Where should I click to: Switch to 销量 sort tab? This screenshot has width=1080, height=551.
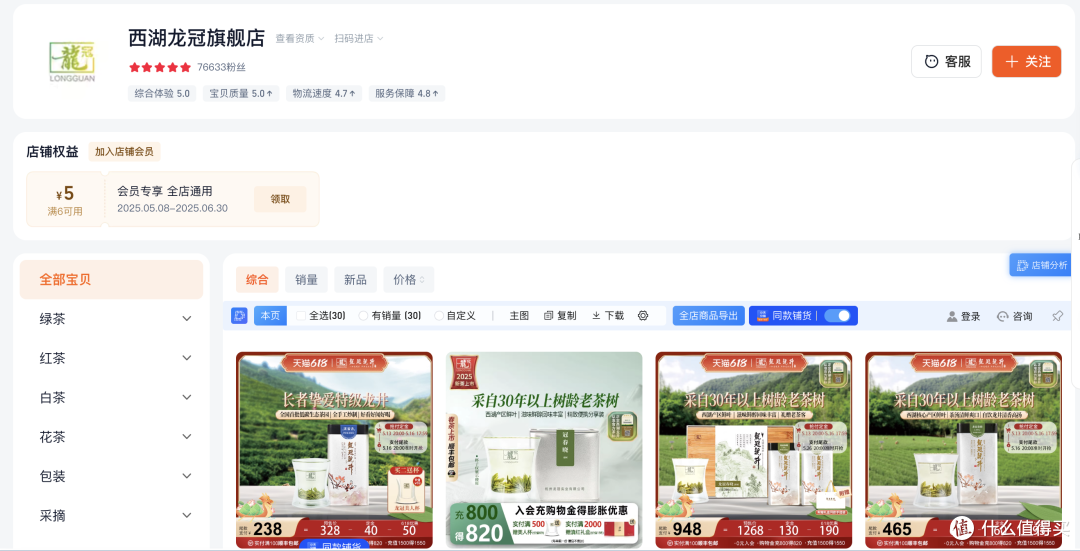[307, 280]
